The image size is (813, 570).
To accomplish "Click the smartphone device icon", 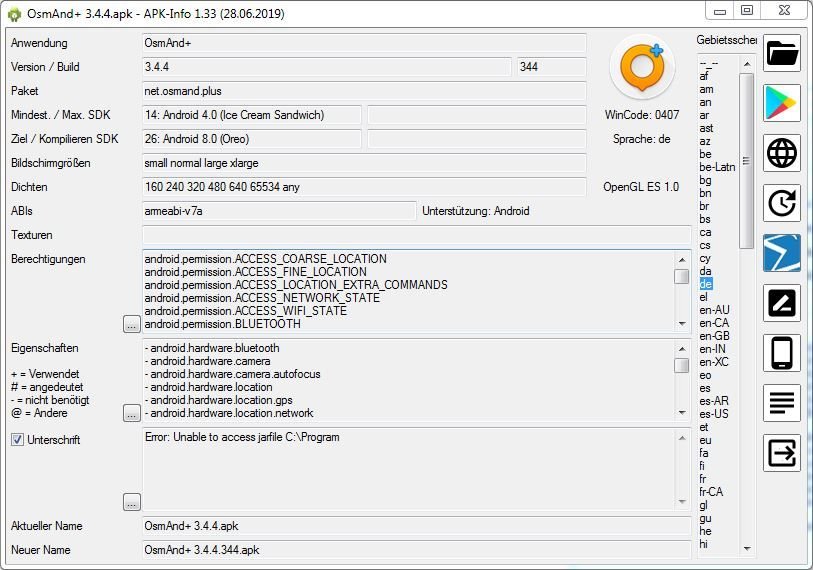I will point(782,353).
